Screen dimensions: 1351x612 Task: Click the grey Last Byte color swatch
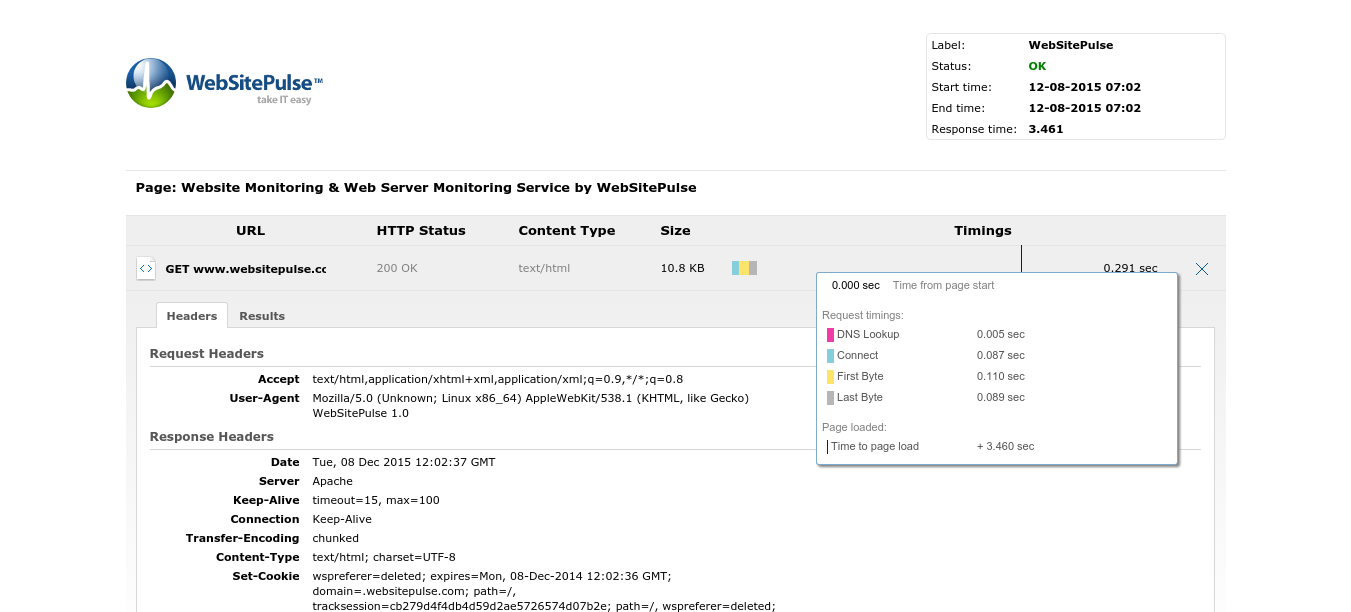click(830, 398)
